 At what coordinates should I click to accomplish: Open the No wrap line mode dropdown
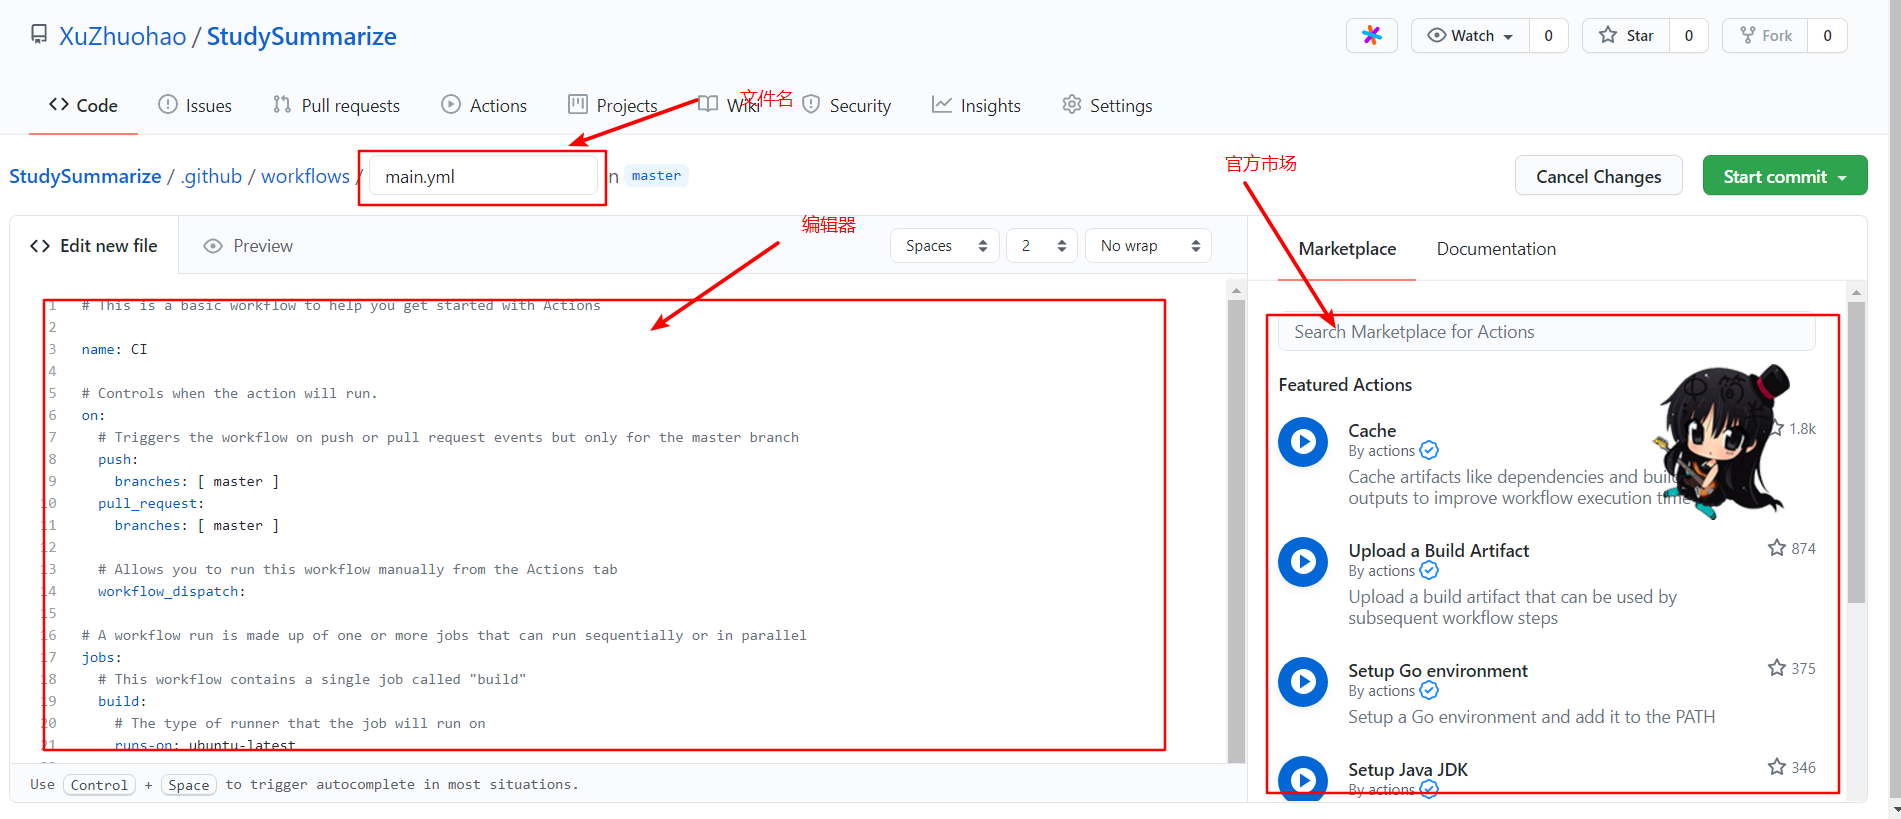[x=1148, y=246]
